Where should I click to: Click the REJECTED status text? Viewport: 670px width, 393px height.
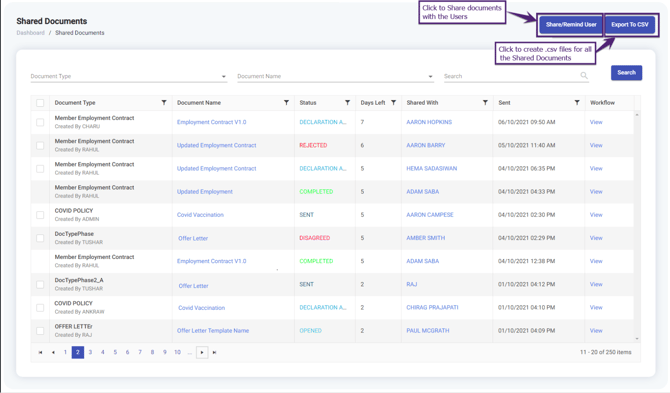[x=313, y=145]
